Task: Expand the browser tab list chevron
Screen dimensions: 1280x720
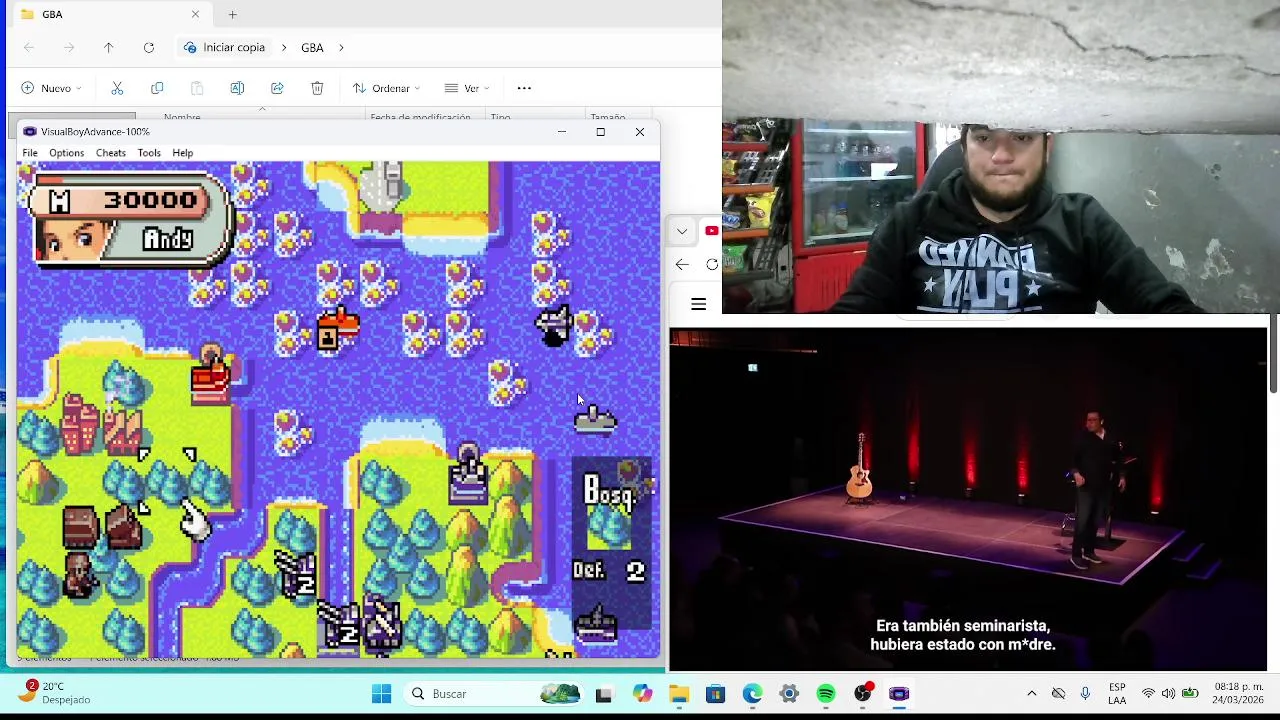Action: tap(682, 231)
